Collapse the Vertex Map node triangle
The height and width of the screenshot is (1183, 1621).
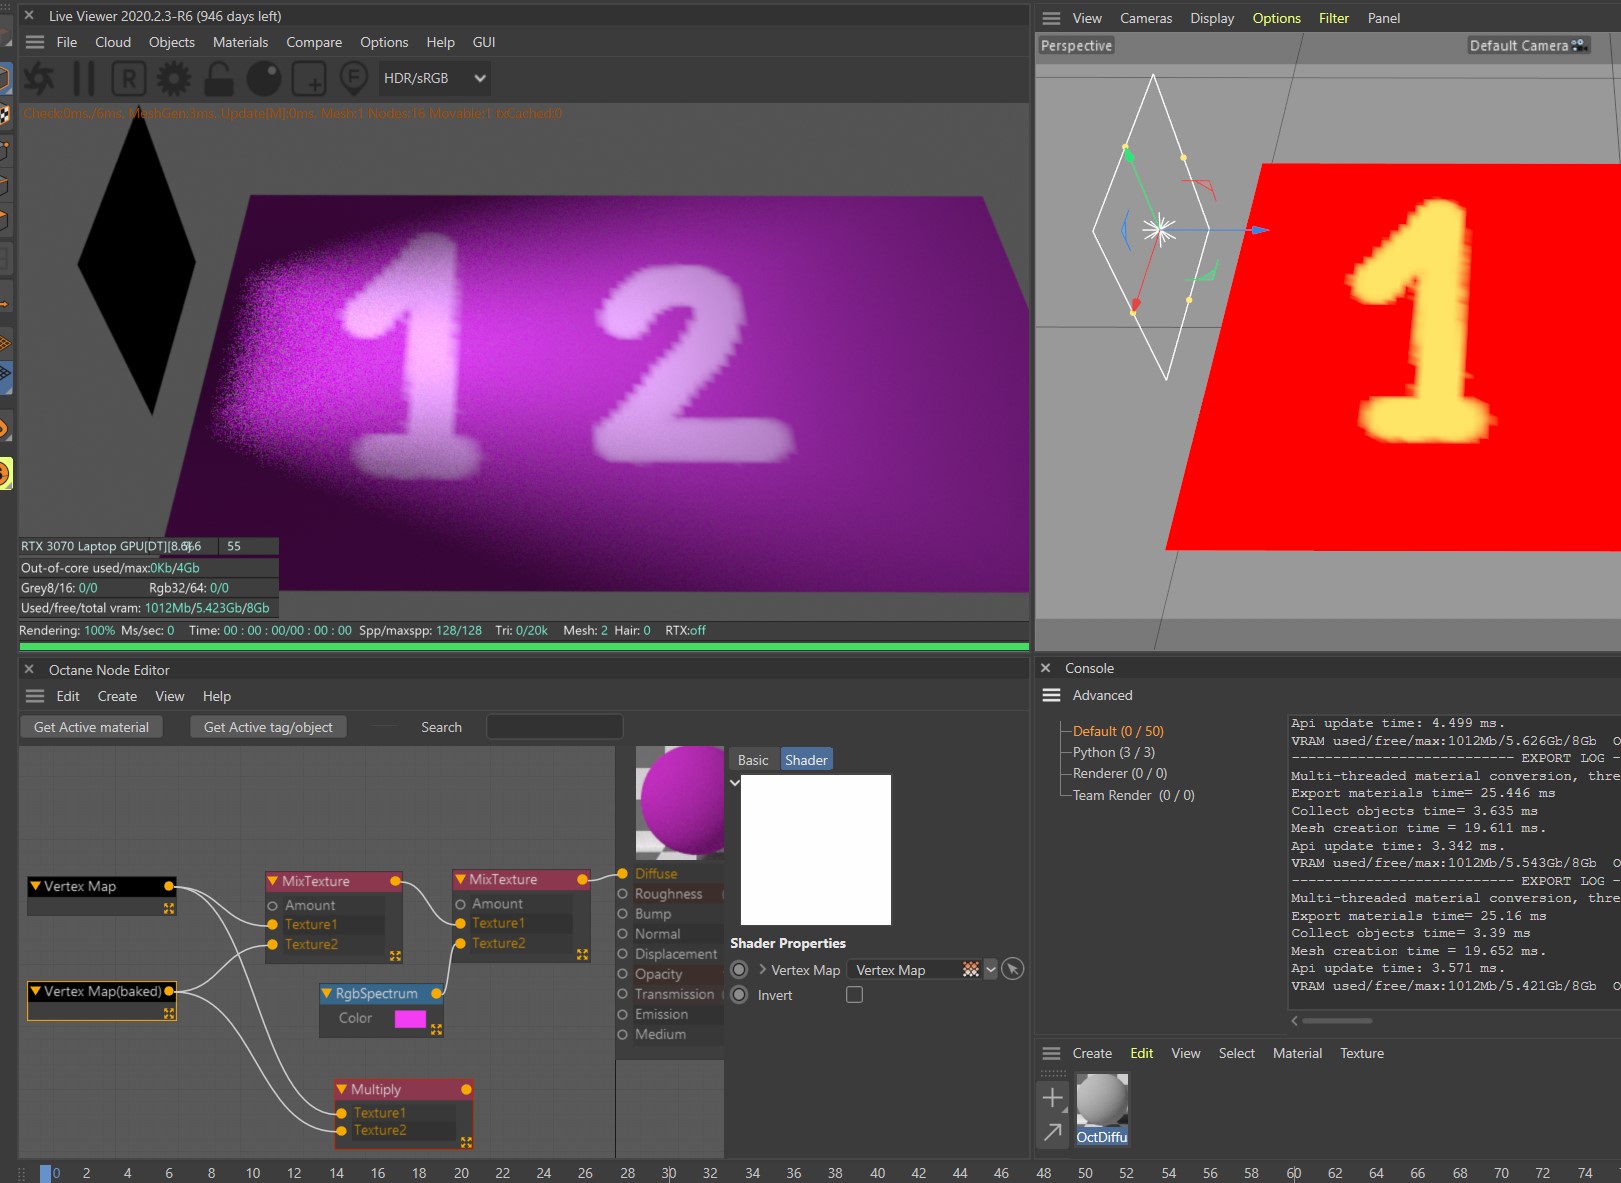tap(35, 886)
